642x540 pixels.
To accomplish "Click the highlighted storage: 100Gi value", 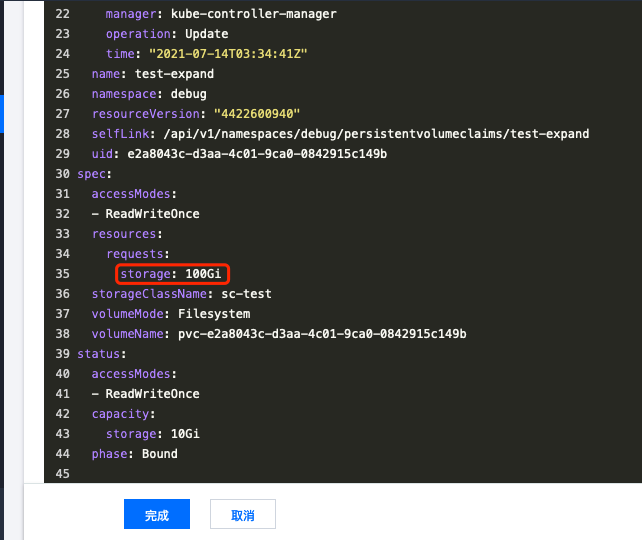I will pos(174,274).
